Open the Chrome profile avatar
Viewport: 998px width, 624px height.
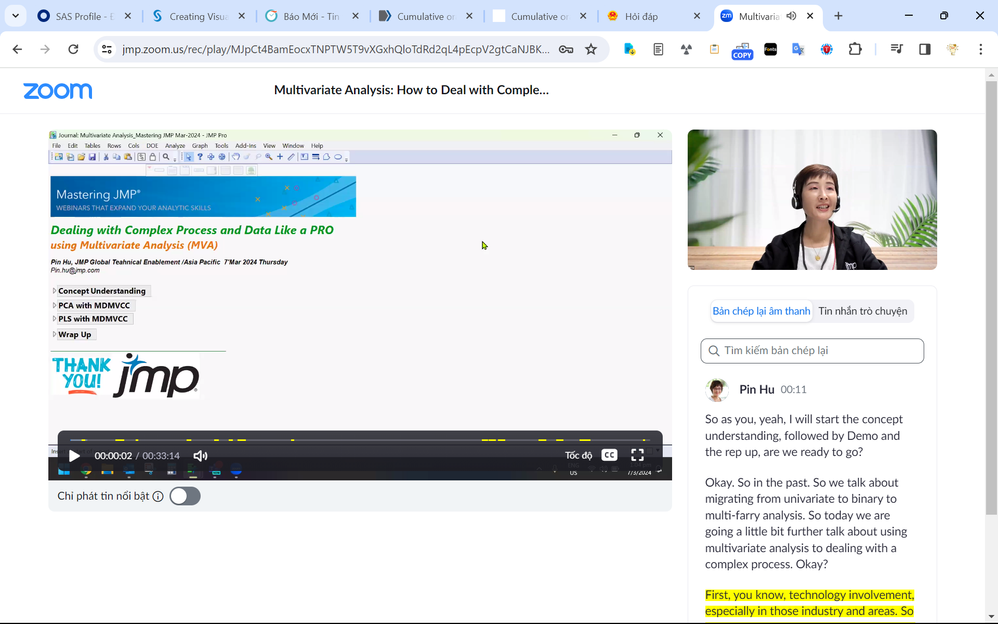[x=952, y=49]
